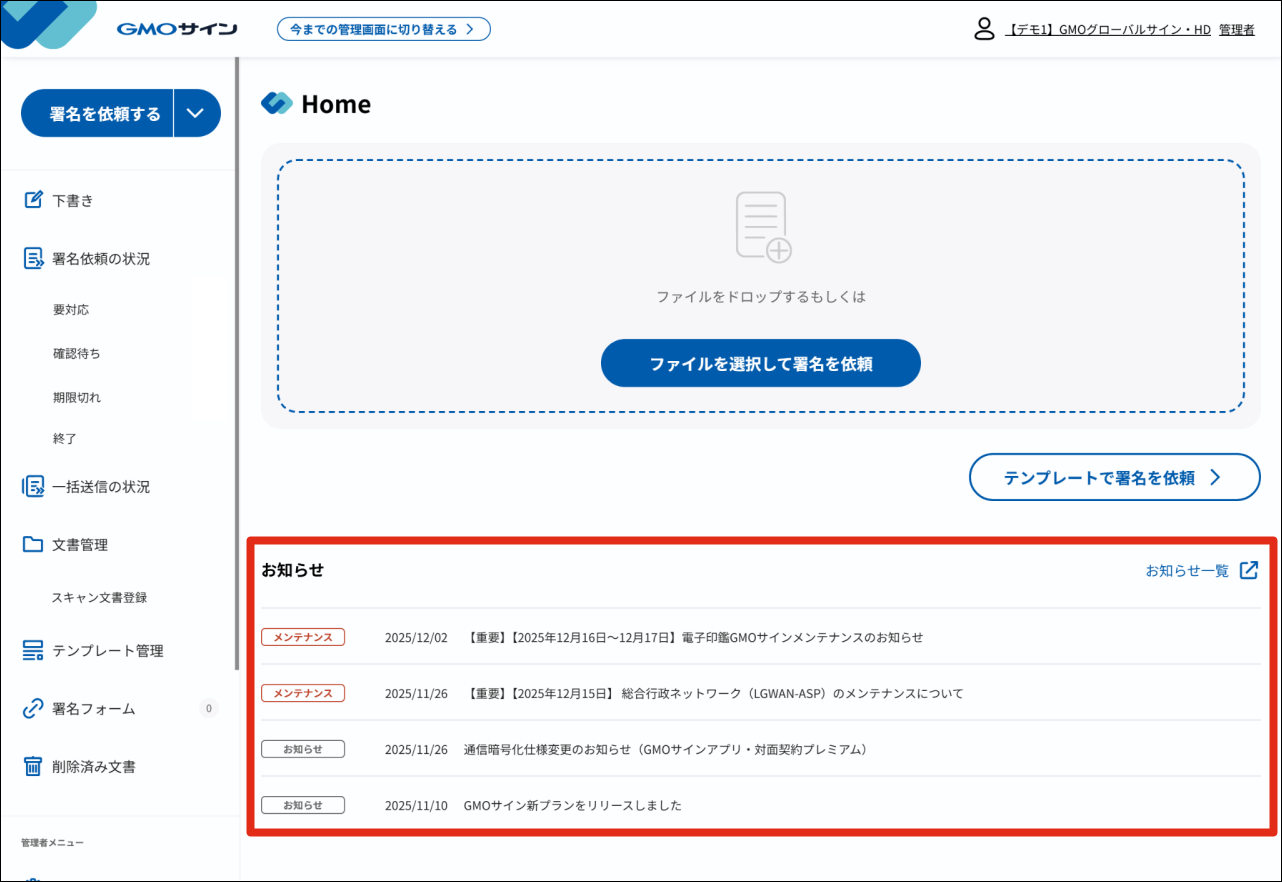Open 削除済み文書 using the trash icon

(x=31, y=766)
